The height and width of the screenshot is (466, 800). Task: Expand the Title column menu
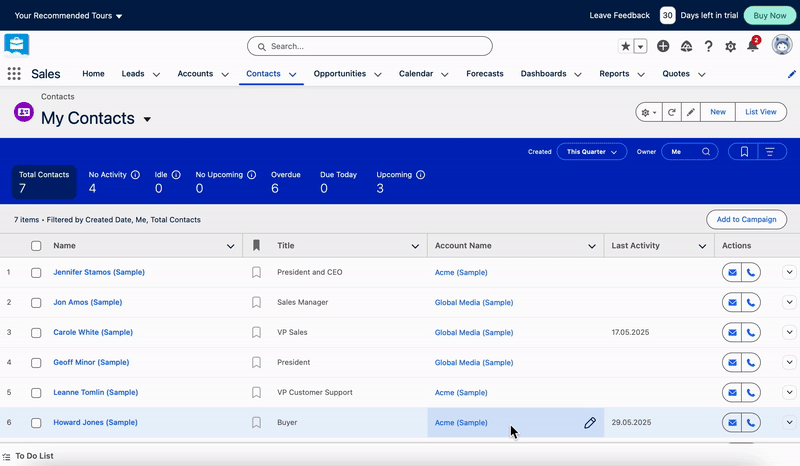(415, 247)
